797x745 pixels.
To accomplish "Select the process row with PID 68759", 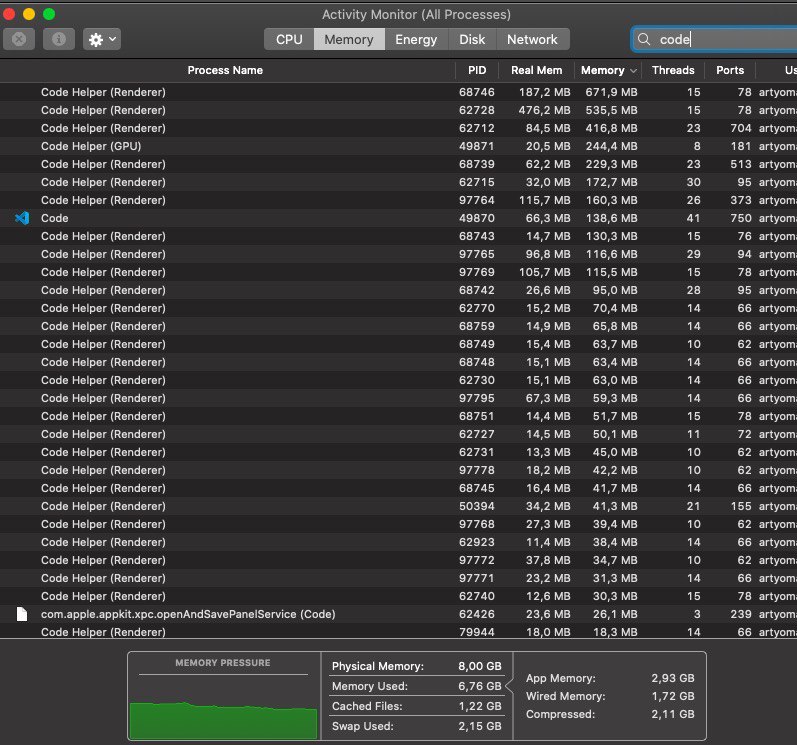I will click(398, 326).
